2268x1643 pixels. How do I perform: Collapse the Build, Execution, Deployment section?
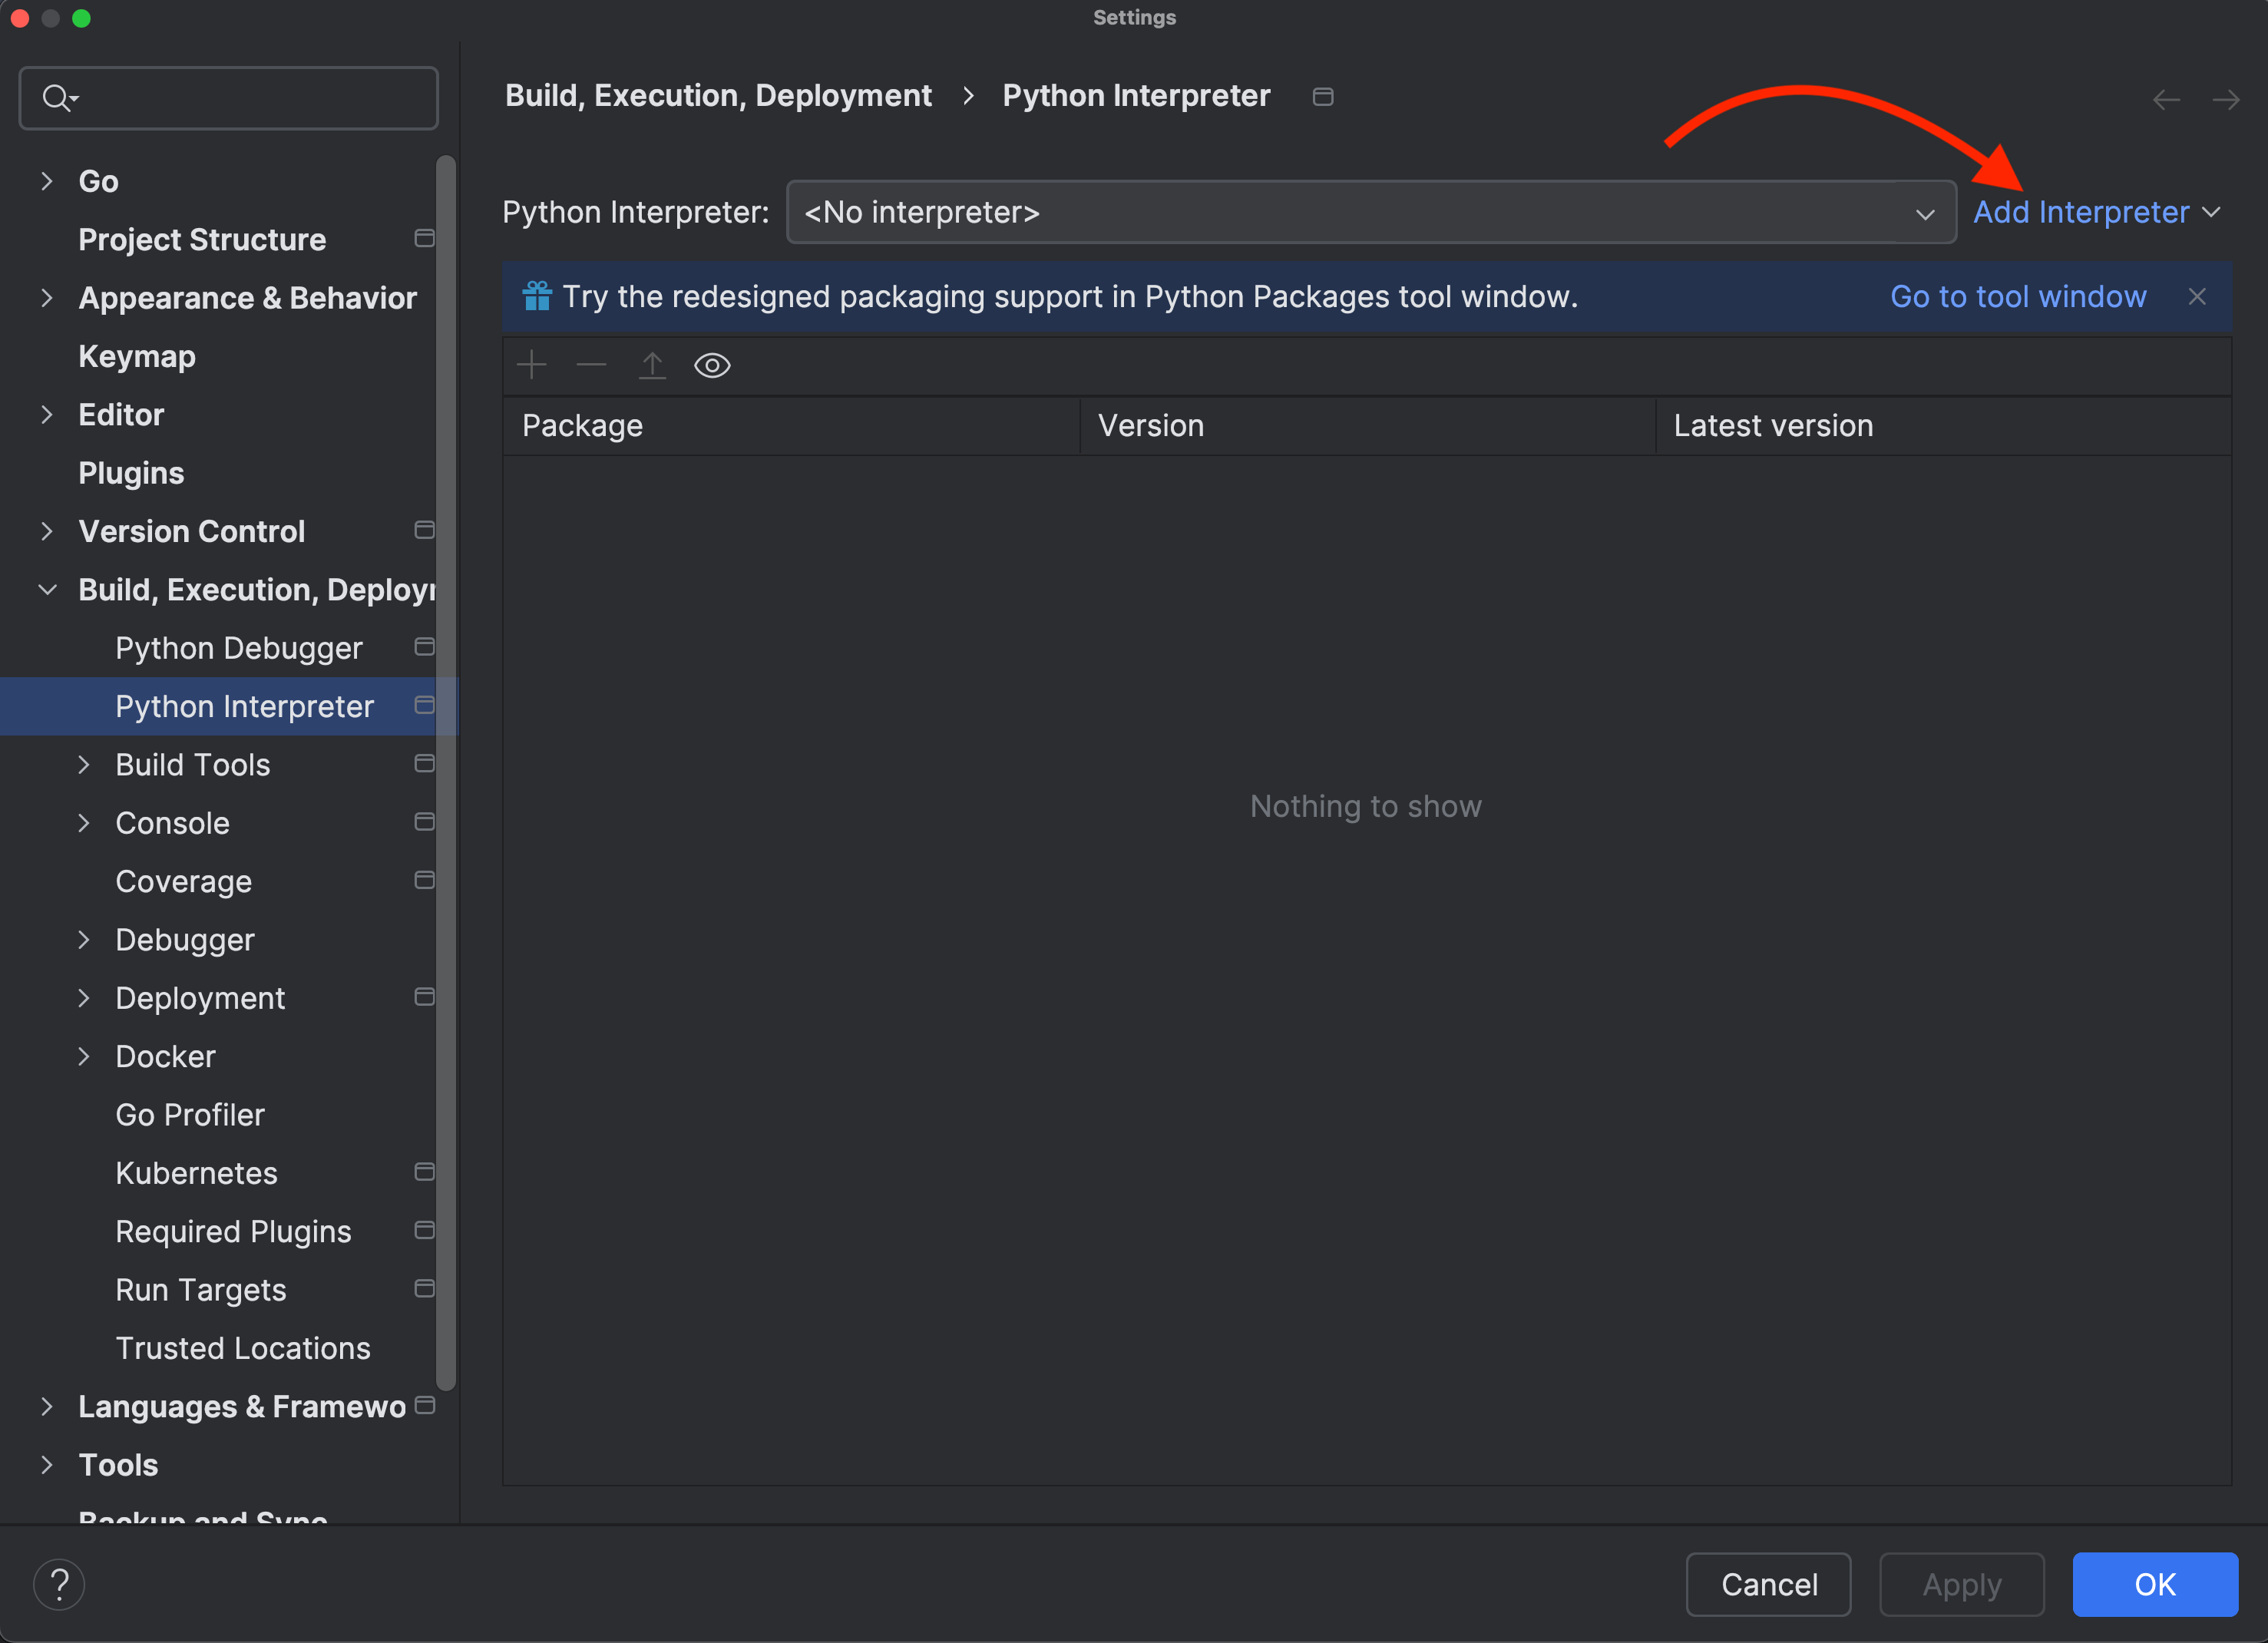pyautogui.click(x=47, y=589)
